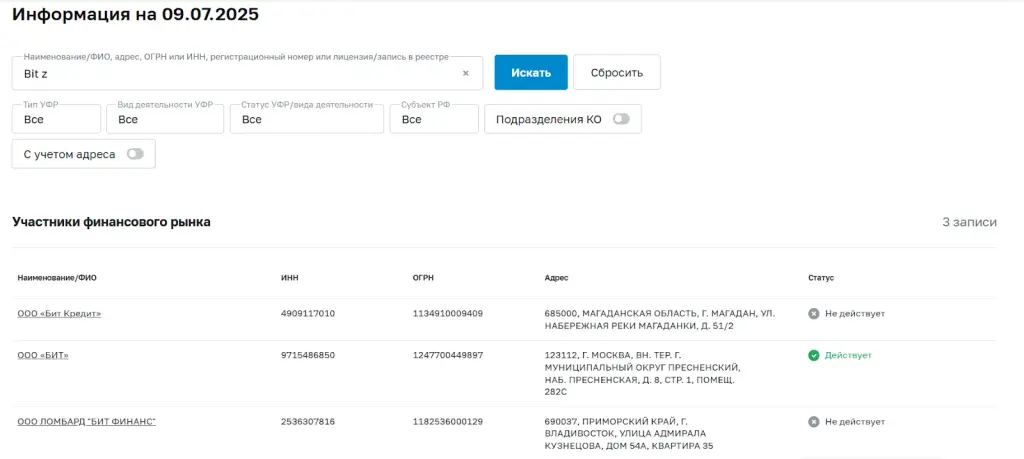Screen dimensions: 1024x459
Task: Click the 3 записи counter
Action: [969, 222]
